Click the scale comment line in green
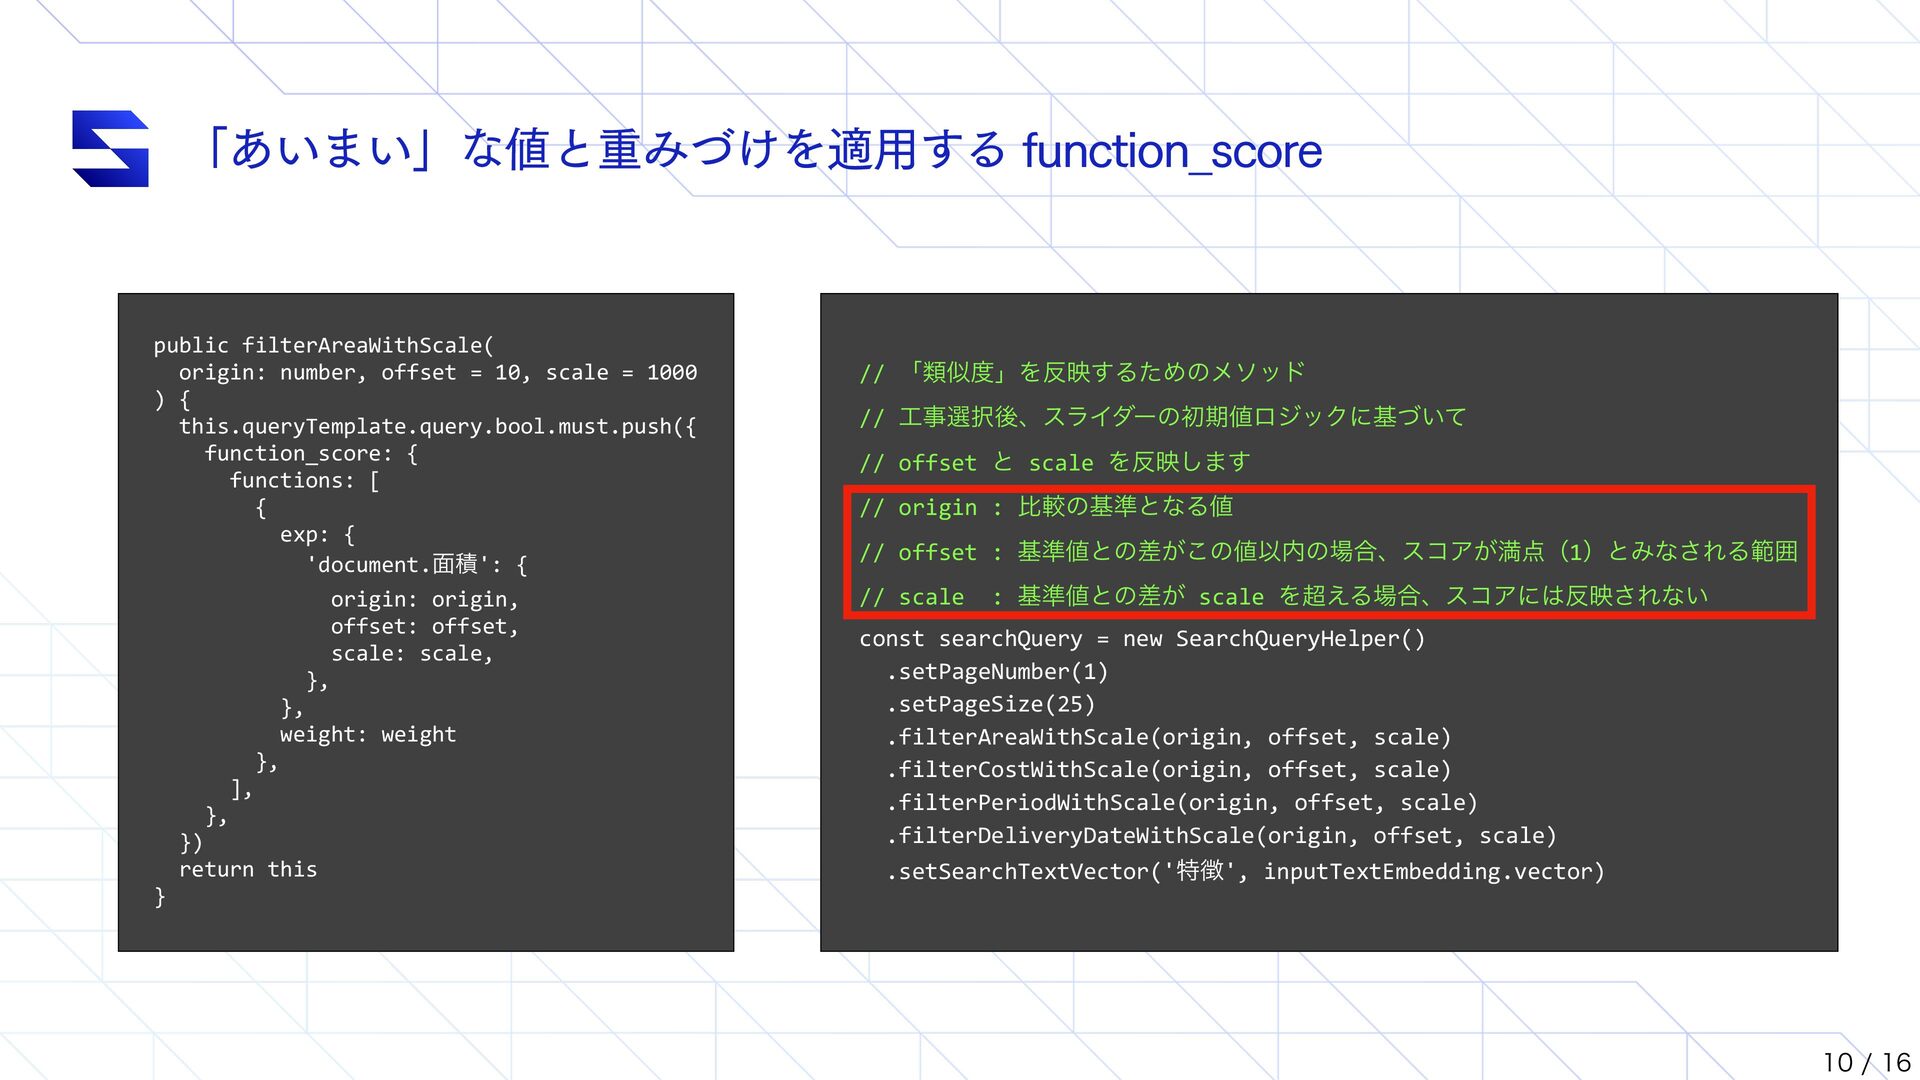1920x1080 pixels. (x=1282, y=597)
